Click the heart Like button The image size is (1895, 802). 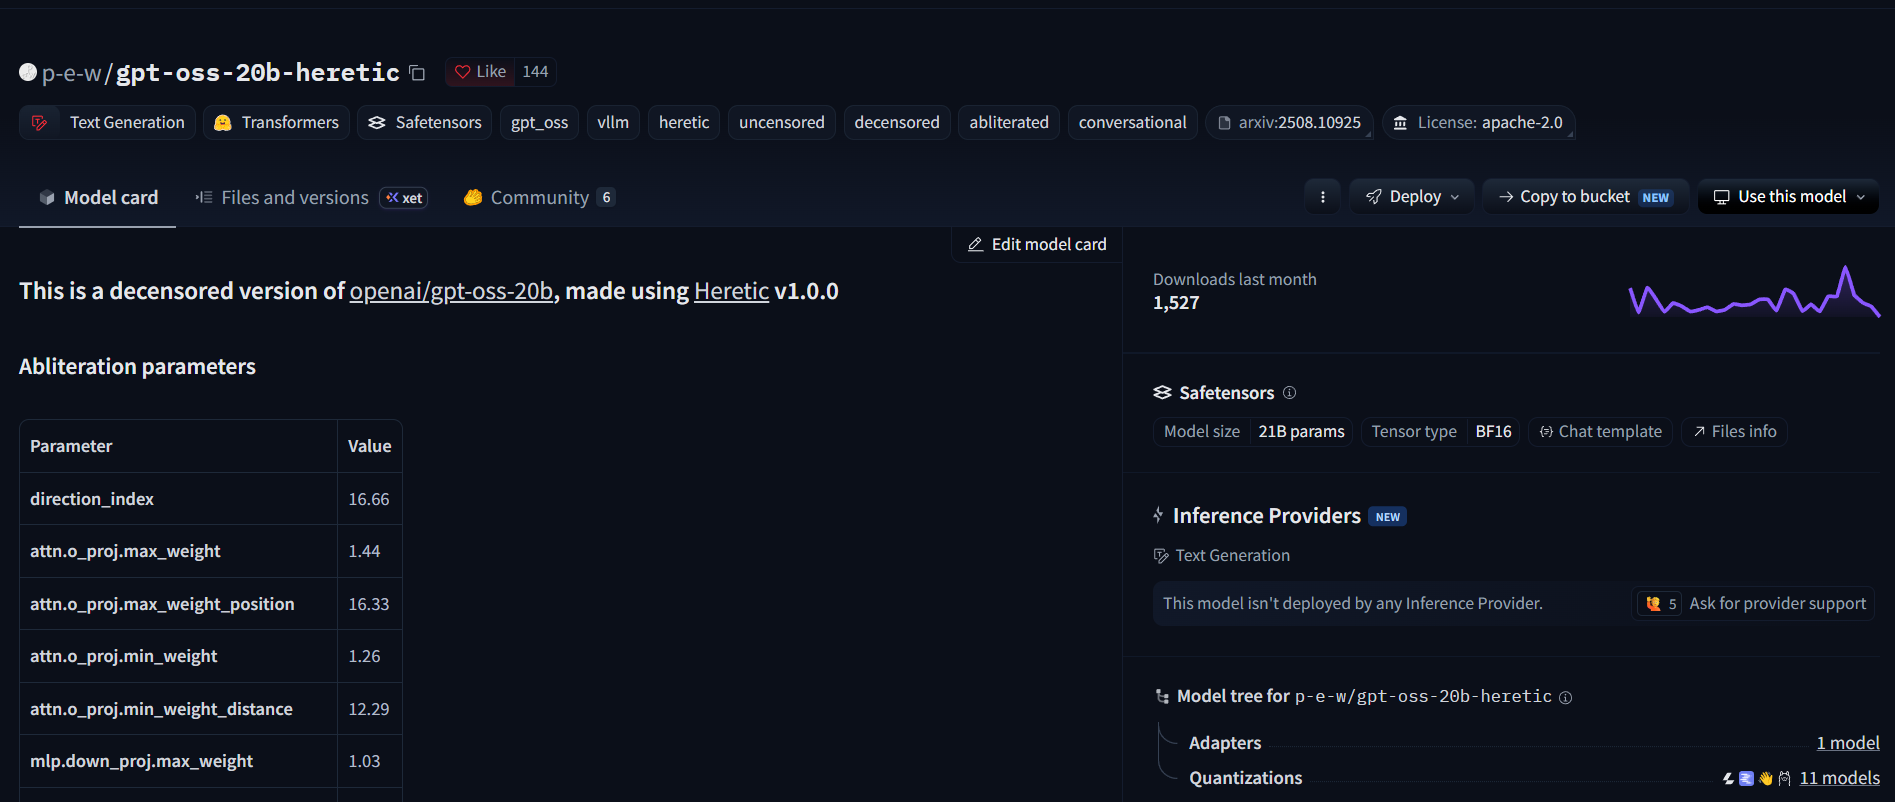[x=480, y=72]
